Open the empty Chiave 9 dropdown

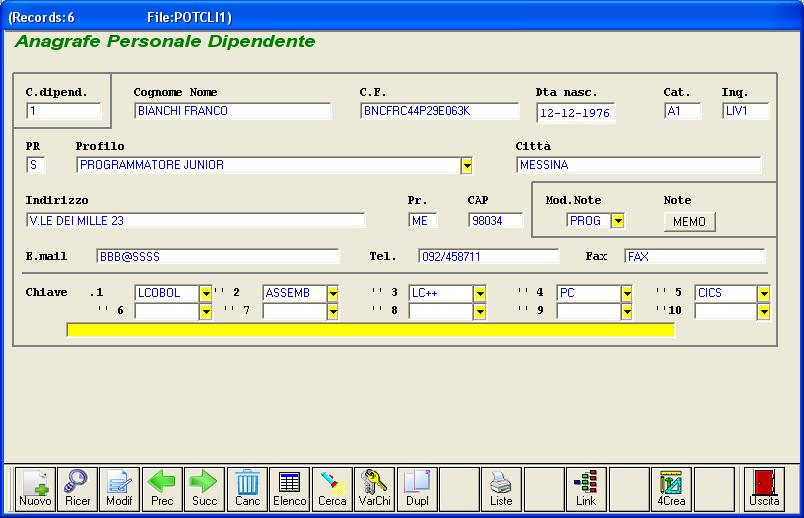click(627, 311)
